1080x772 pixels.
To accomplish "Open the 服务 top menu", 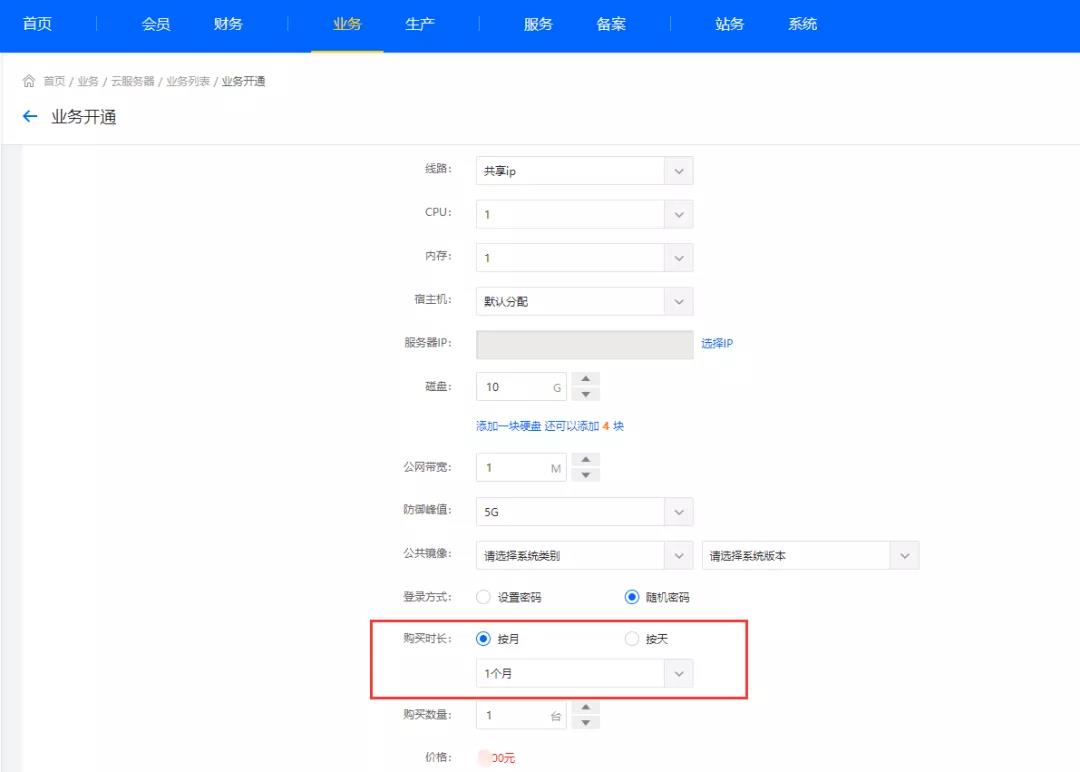I will point(538,24).
